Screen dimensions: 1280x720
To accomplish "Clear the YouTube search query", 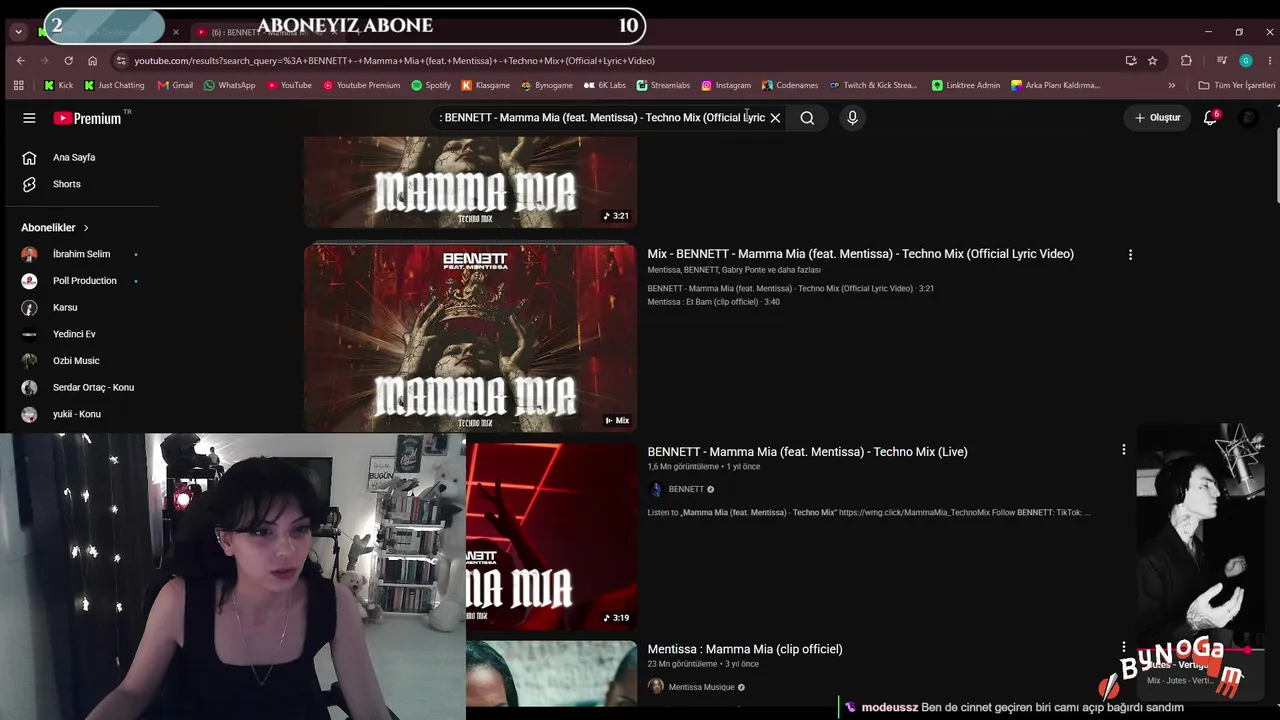I will click(x=775, y=118).
